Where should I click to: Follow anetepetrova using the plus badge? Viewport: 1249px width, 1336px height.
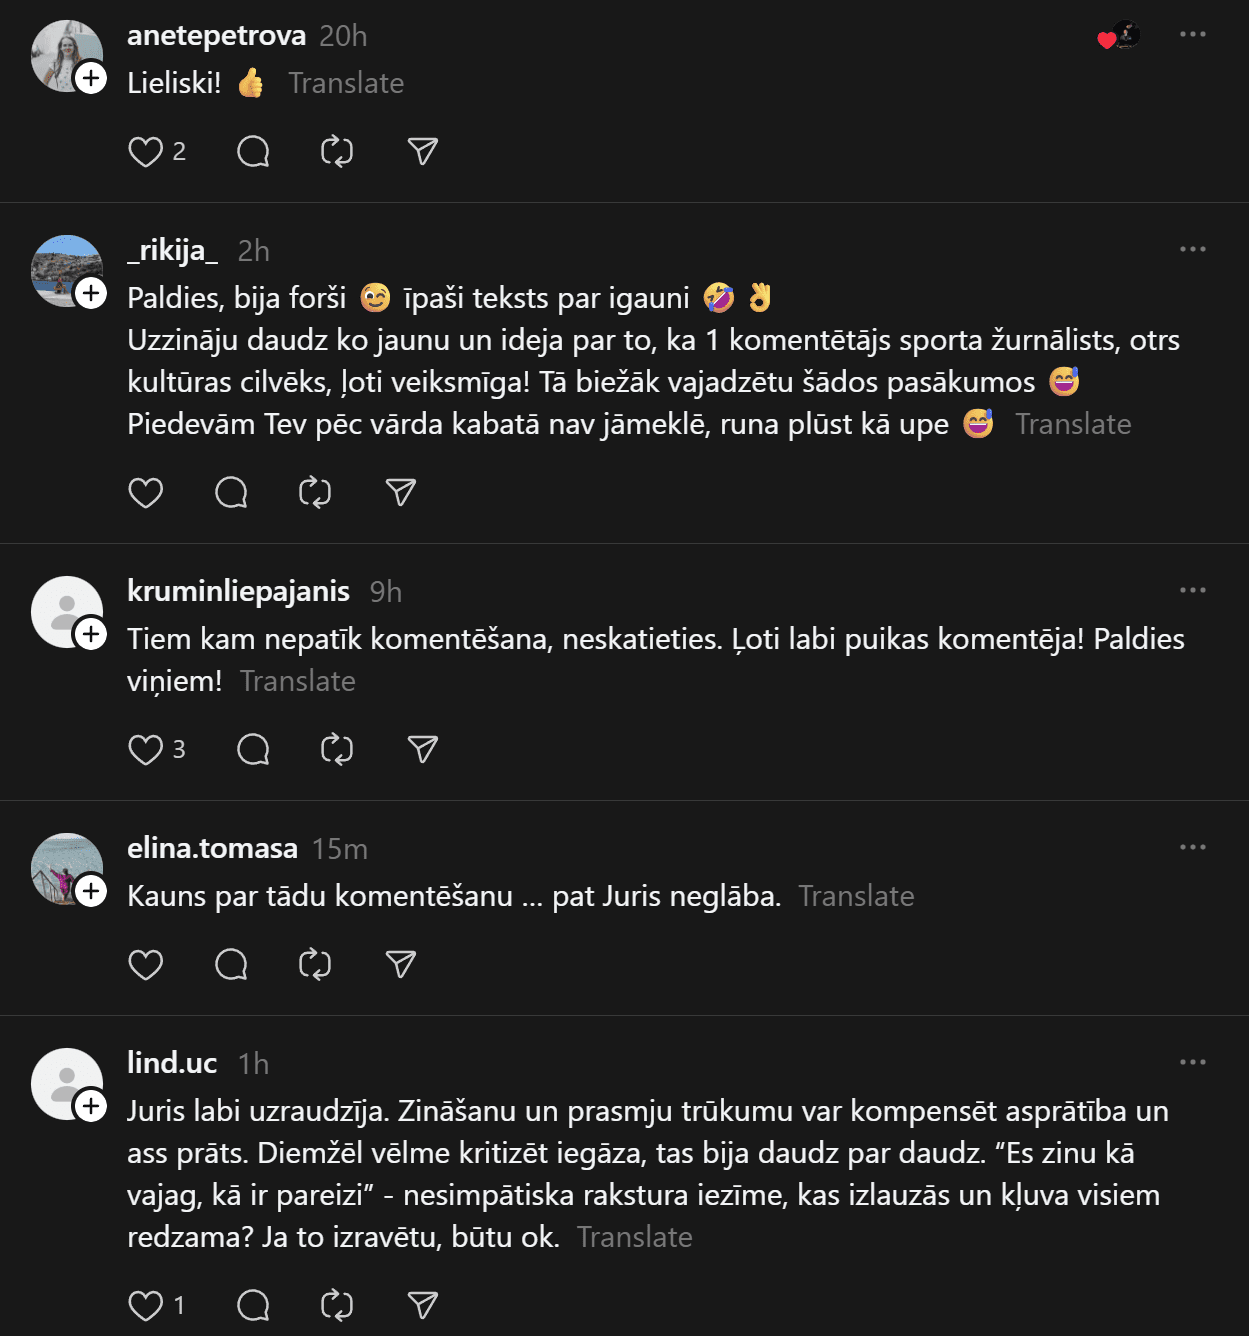pos(91,78)
